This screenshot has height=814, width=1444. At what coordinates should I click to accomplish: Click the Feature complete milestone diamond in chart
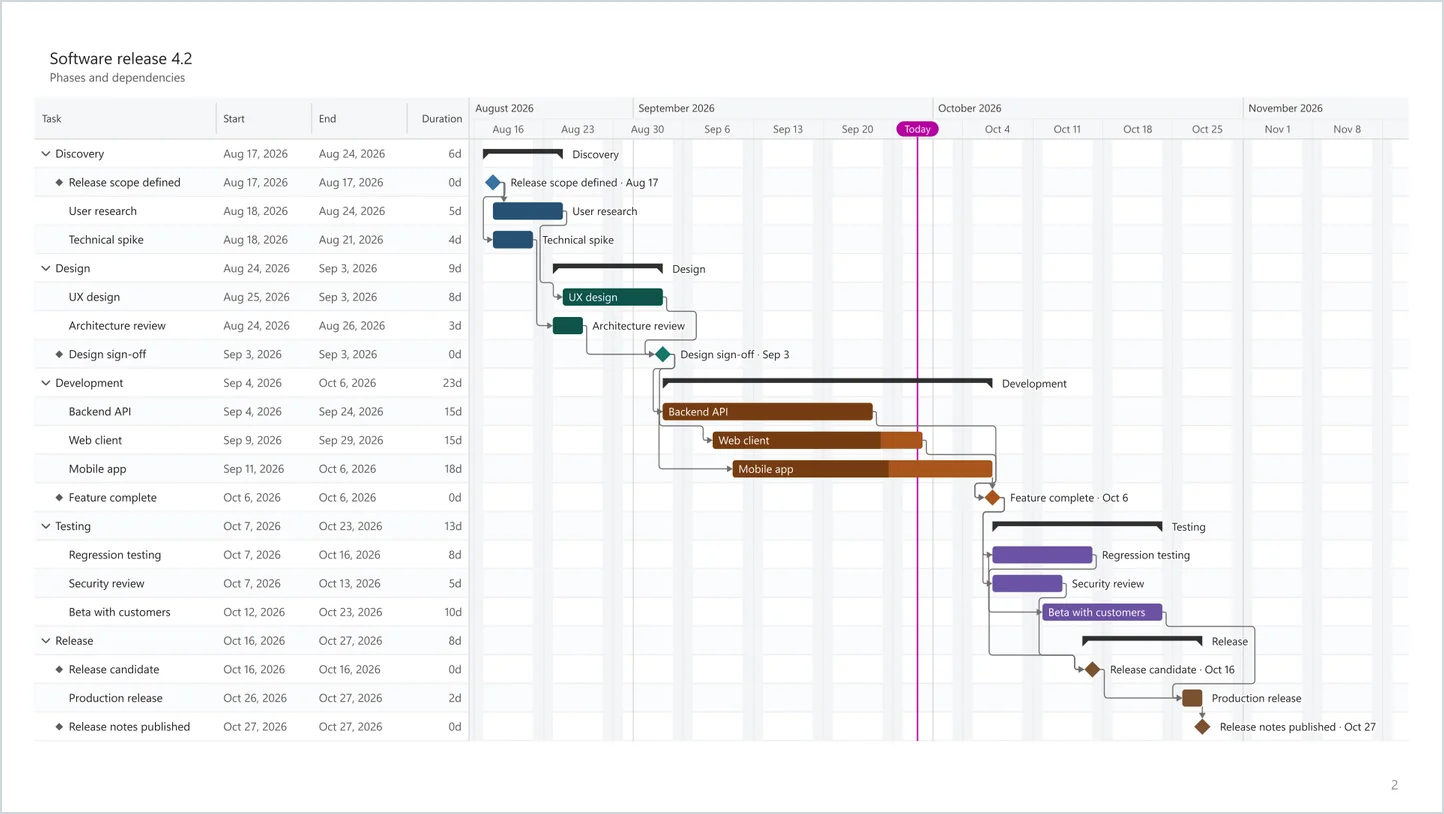pos(992,498)
